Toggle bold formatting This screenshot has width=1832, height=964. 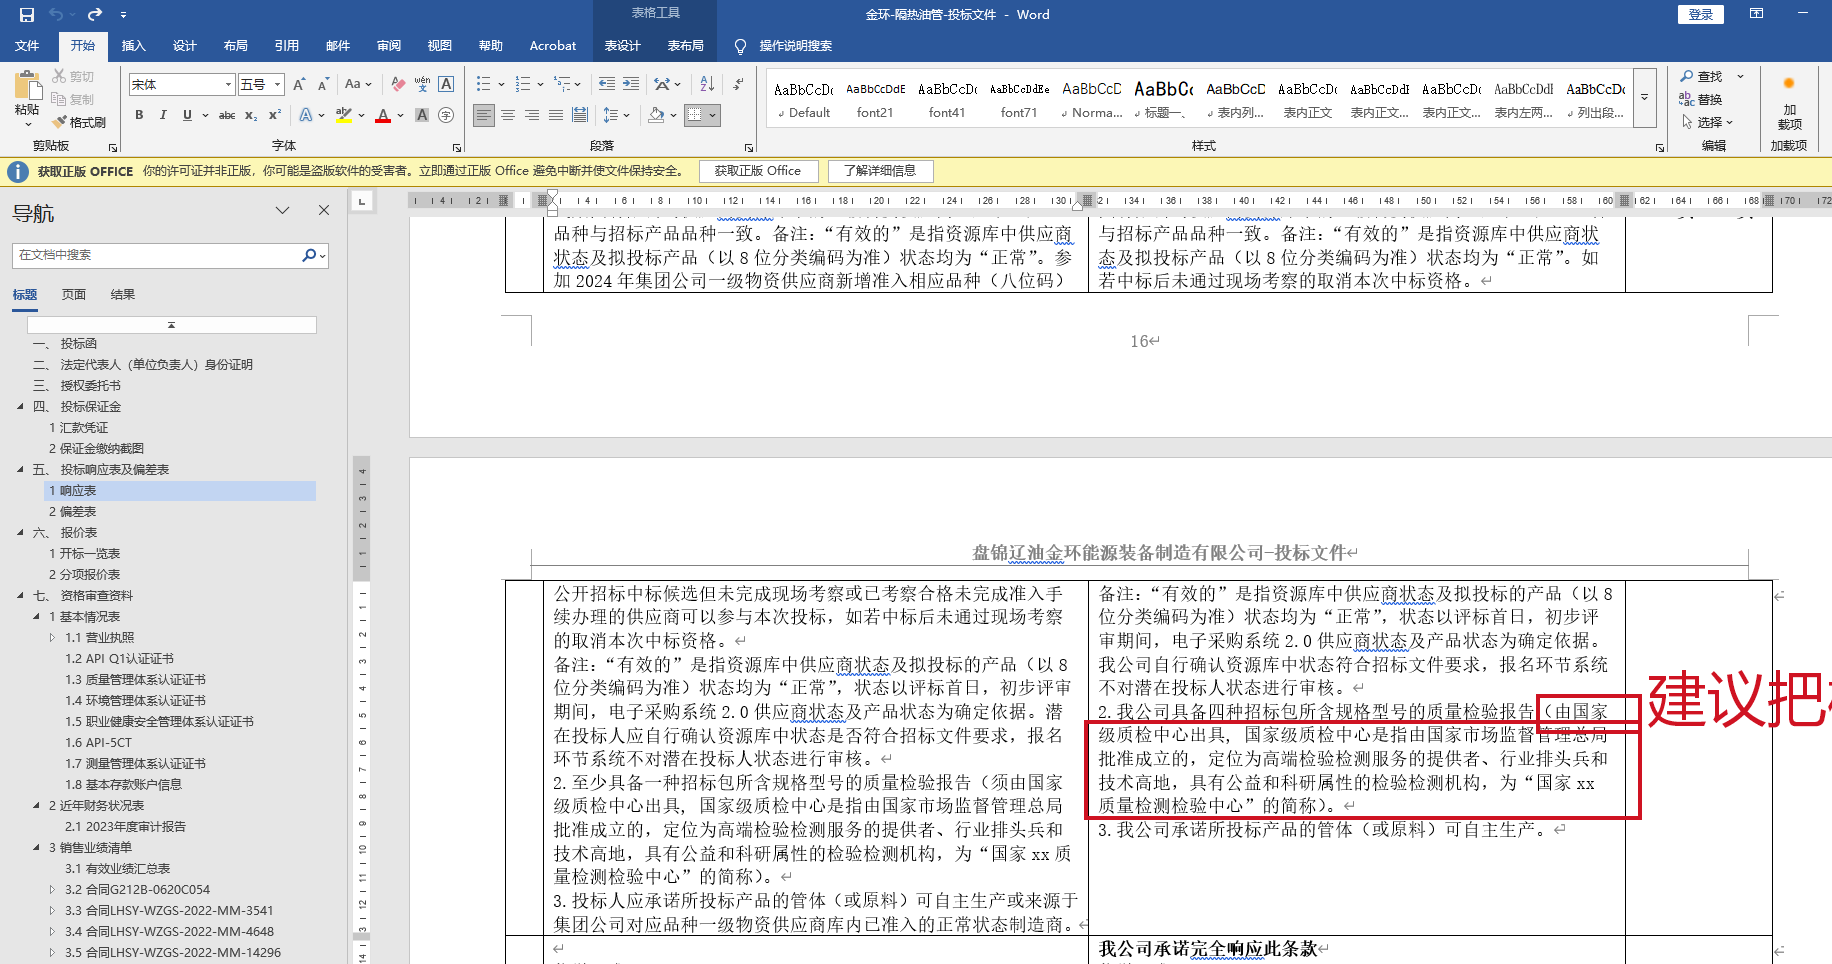139,115
